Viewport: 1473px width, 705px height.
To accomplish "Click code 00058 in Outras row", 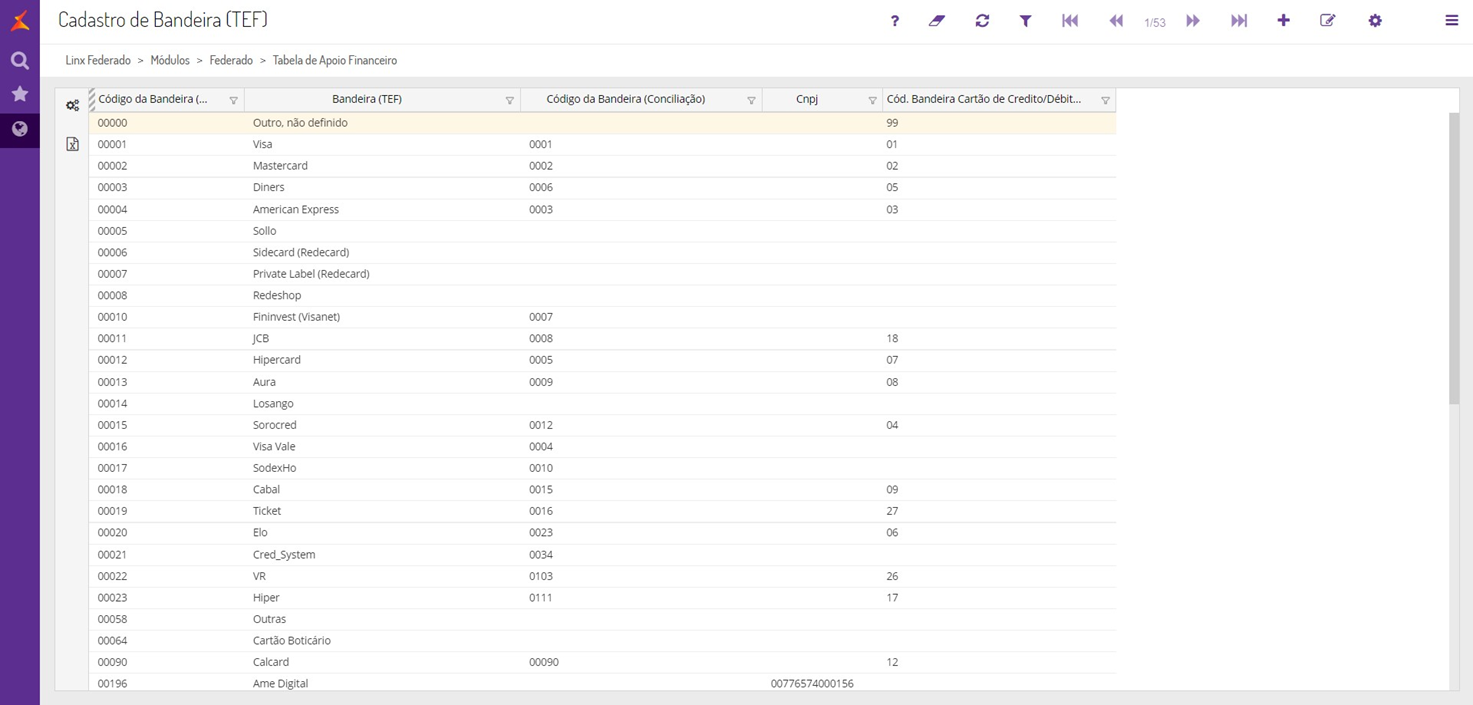I will pyautogui.click(x=112, y=619).
